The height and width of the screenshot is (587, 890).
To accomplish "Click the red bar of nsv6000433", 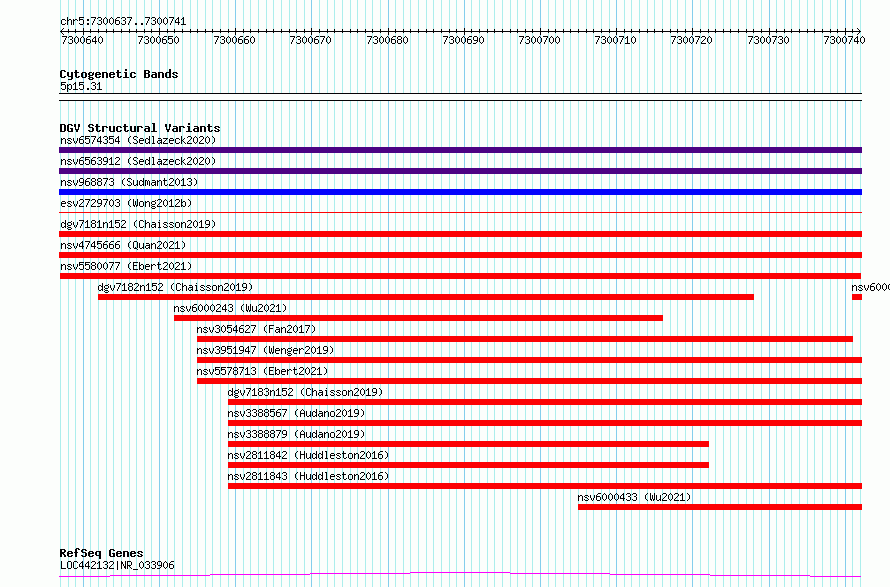I will [720, 507].
